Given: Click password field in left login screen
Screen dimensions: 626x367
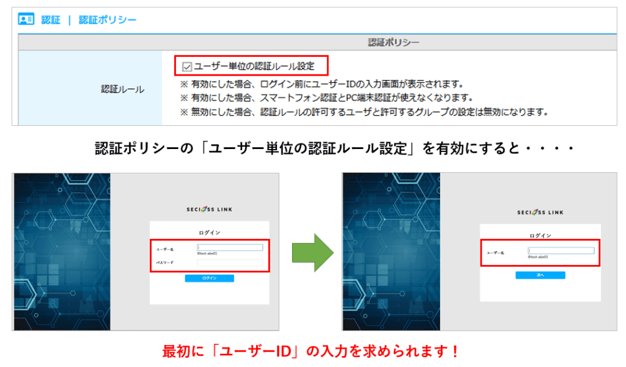Looking at the screenshot, I should coord(230,262).
